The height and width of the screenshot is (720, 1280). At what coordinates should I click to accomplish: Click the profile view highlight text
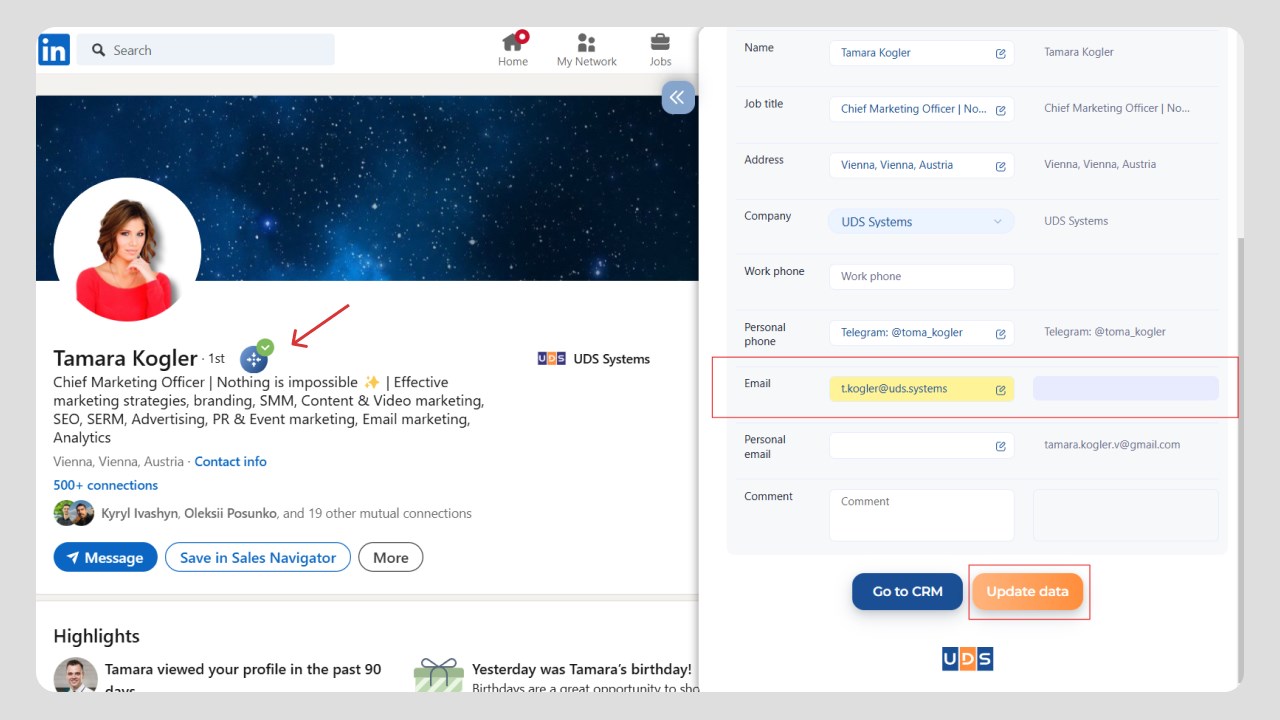(243, 677)
